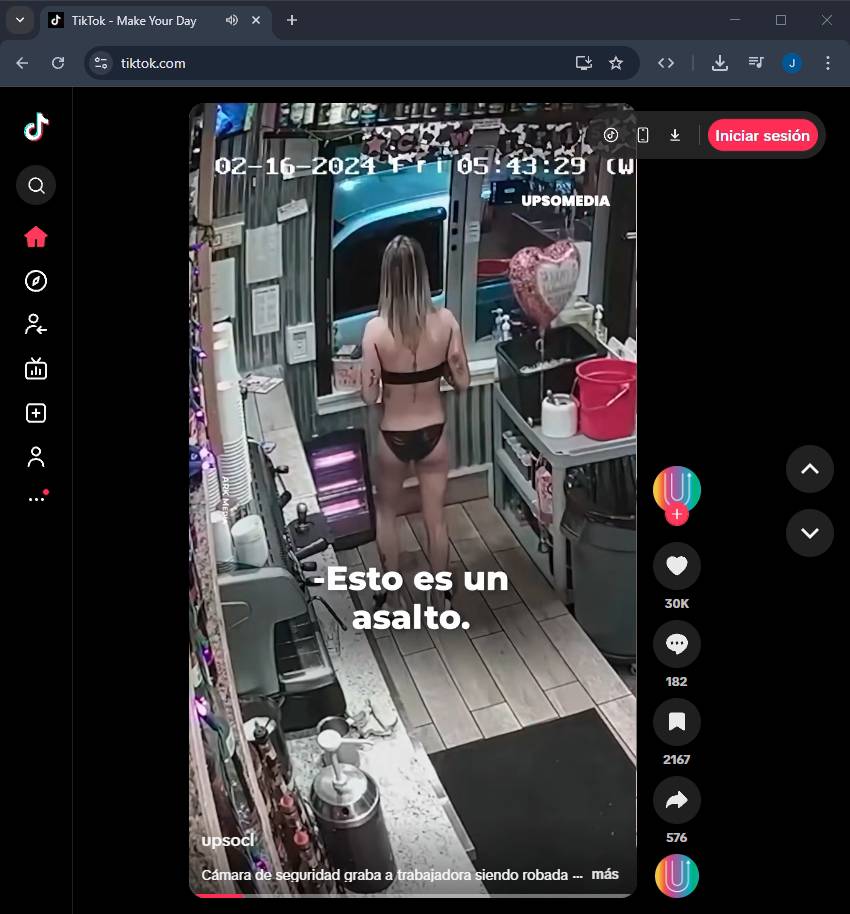Open the Explore compass icon
Viewport: 850px width, 914px height.
[x=36, y=281]
